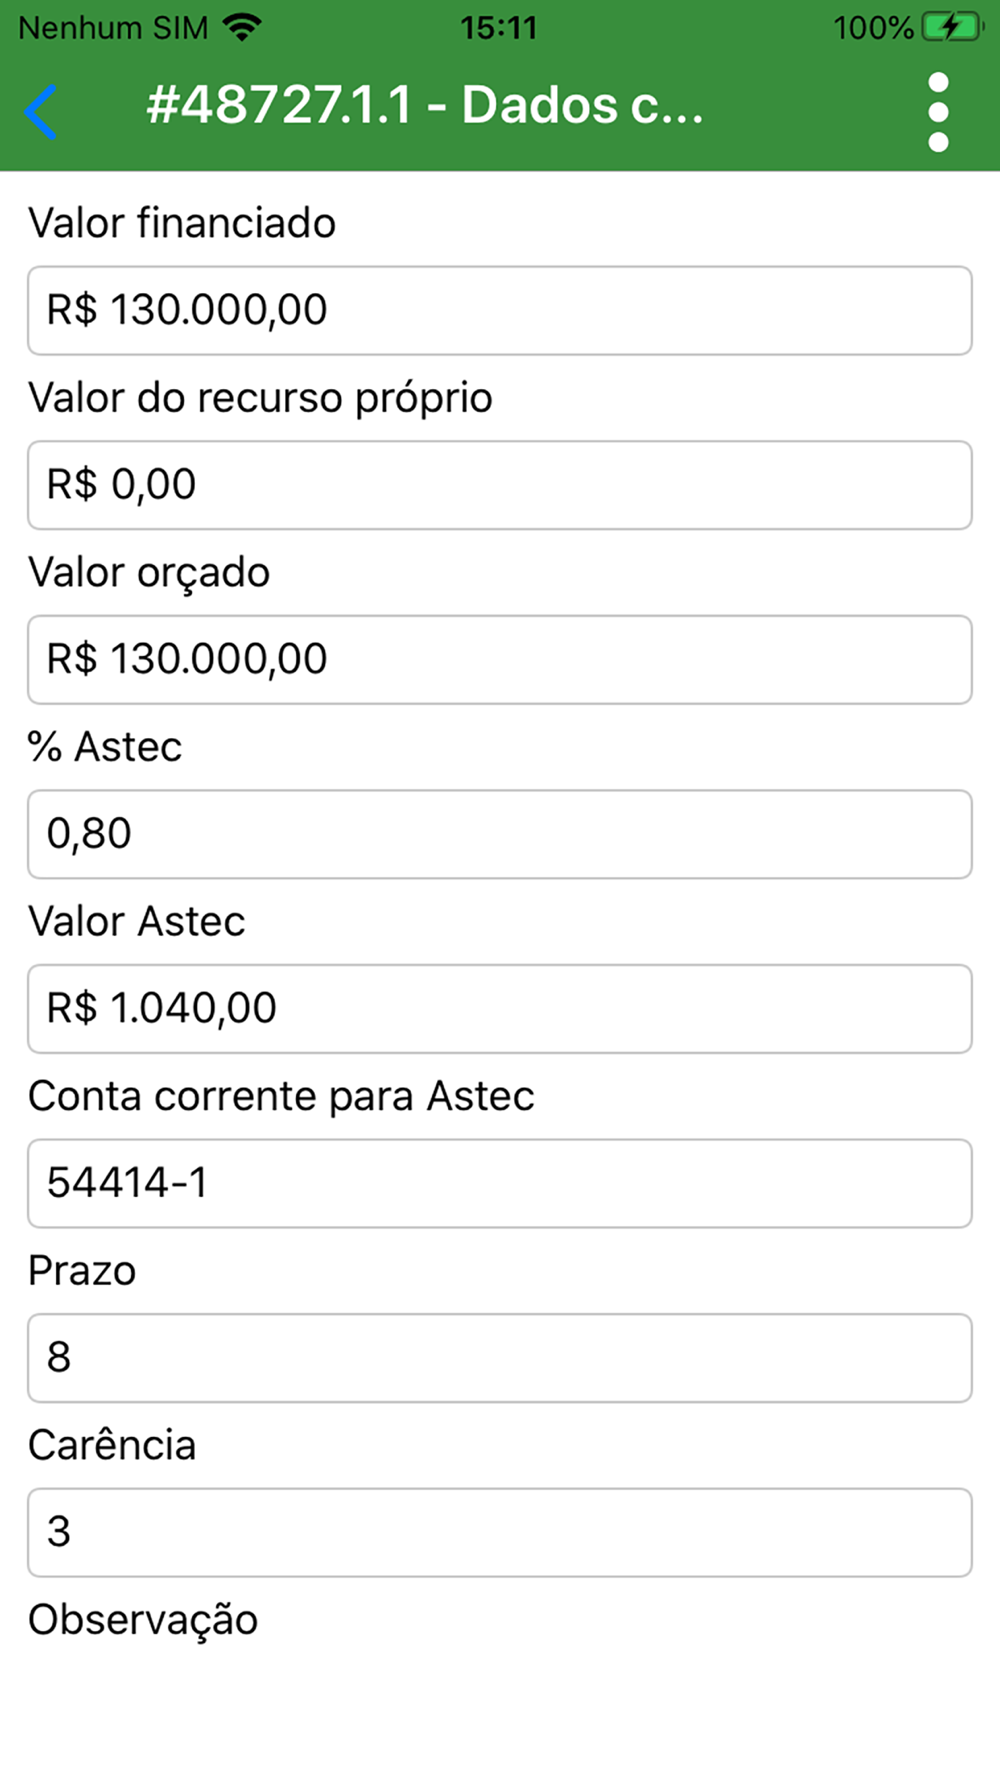The image size is (1000, 1778).
Task: Tap the Valor Astec input box
Action: [500, 1008]
